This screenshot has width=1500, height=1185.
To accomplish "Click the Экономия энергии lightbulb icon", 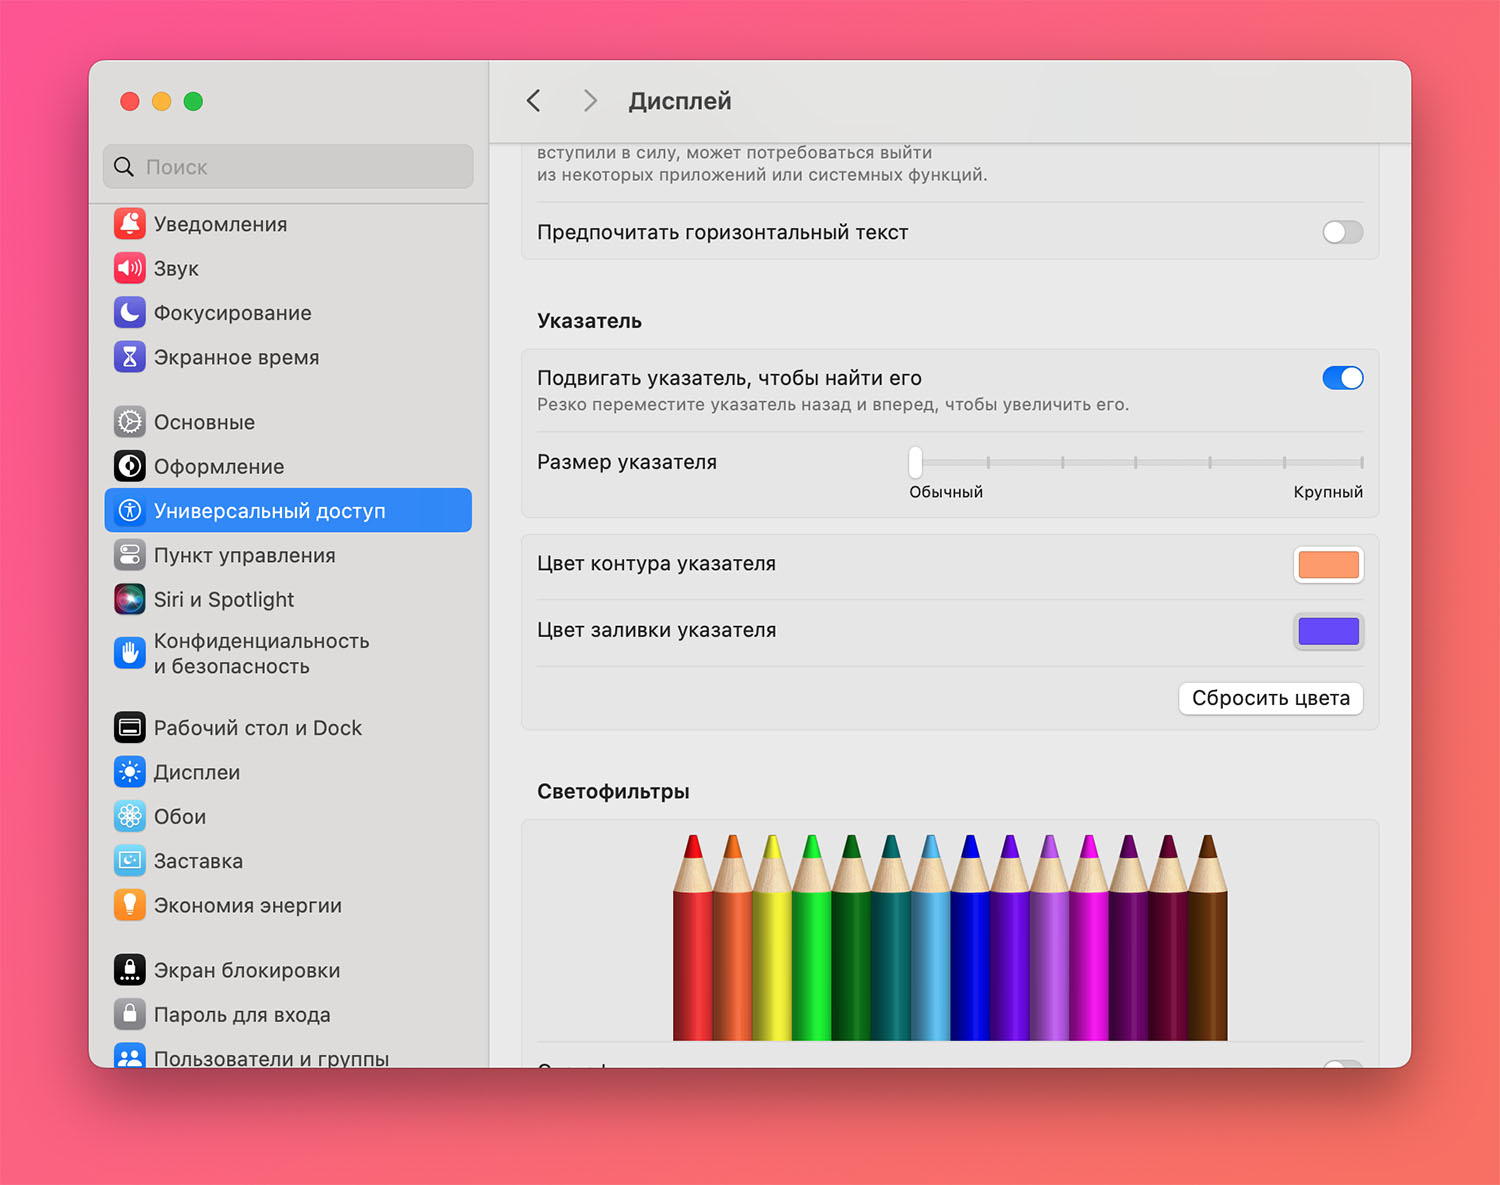I will [130, 905].
